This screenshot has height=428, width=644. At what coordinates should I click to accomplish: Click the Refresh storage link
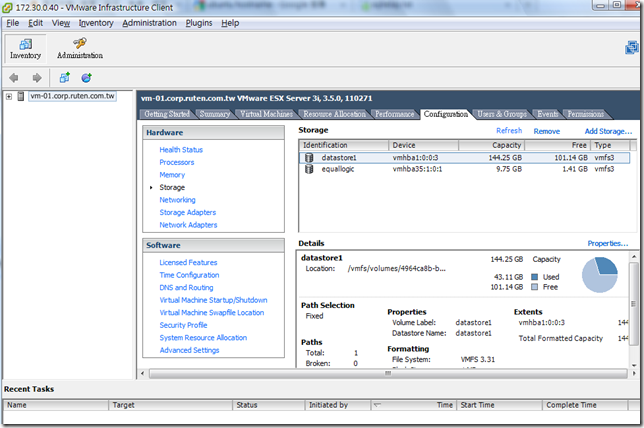pos(509,131)
